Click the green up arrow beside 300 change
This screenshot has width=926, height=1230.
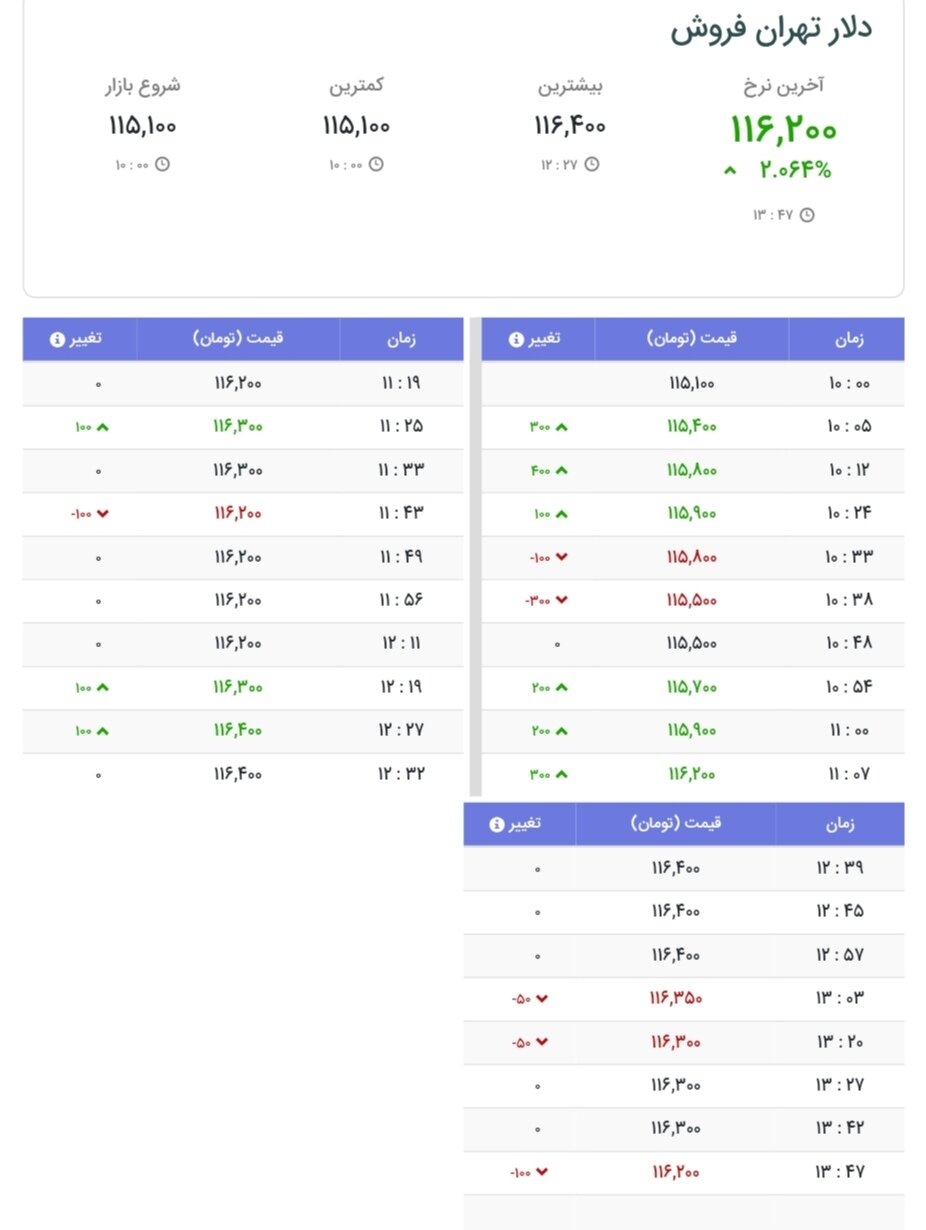(x=563, y=426)
